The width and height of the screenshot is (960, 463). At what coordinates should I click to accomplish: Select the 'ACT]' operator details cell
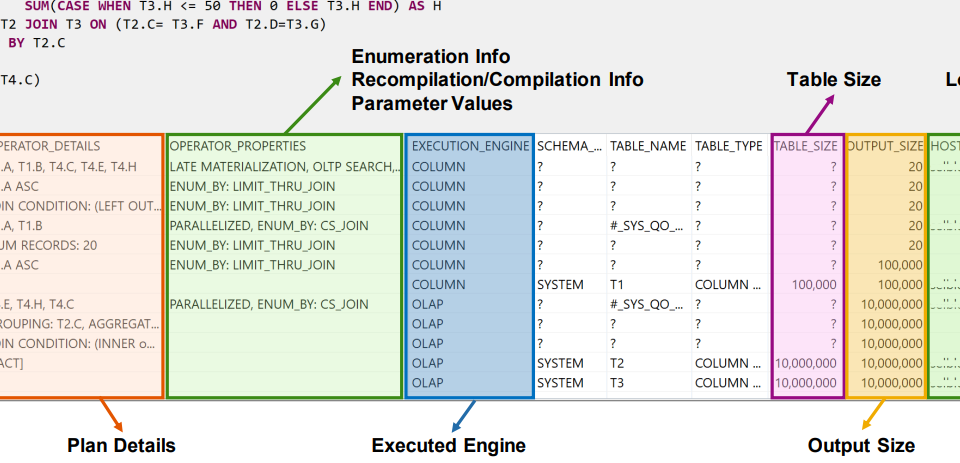[x=12, y=363]
